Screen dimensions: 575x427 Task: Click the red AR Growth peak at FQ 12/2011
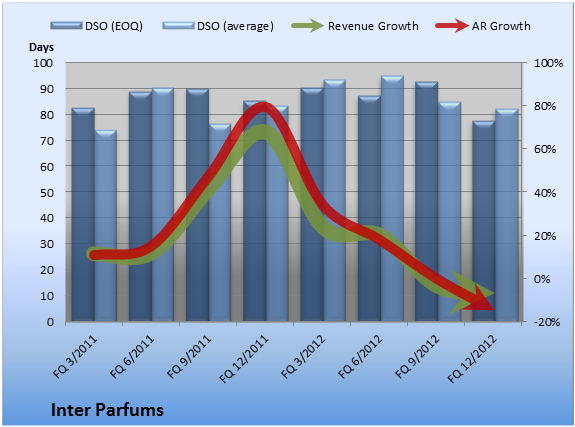(263, 108)
